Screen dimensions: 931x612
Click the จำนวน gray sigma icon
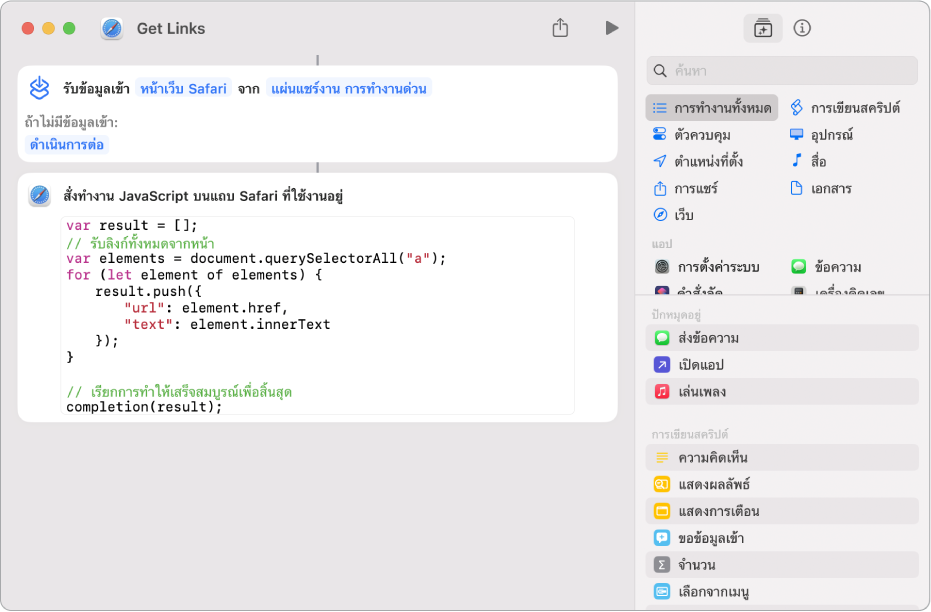662,565
